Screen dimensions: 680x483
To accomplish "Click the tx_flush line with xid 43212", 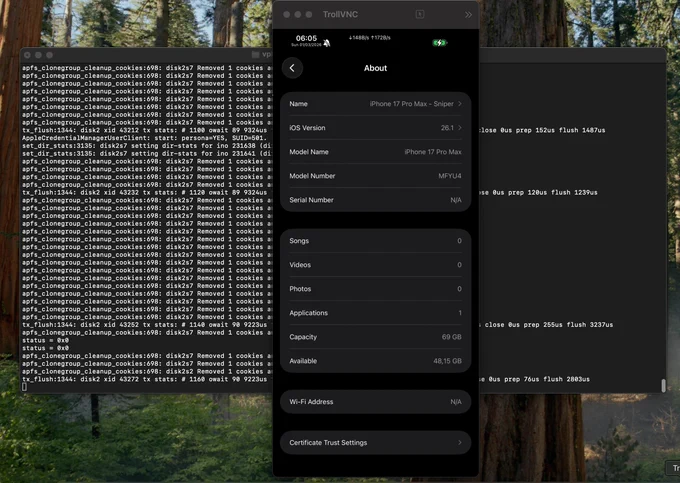I will tap(144, 130).
